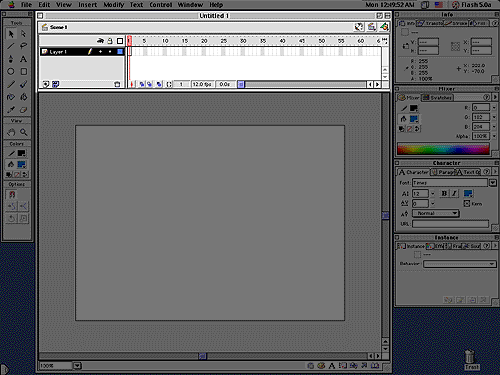The width and height of the screenshot is (500, 375).
Task: Click the Center Frame button in timeline
Action: coord(132,84)
